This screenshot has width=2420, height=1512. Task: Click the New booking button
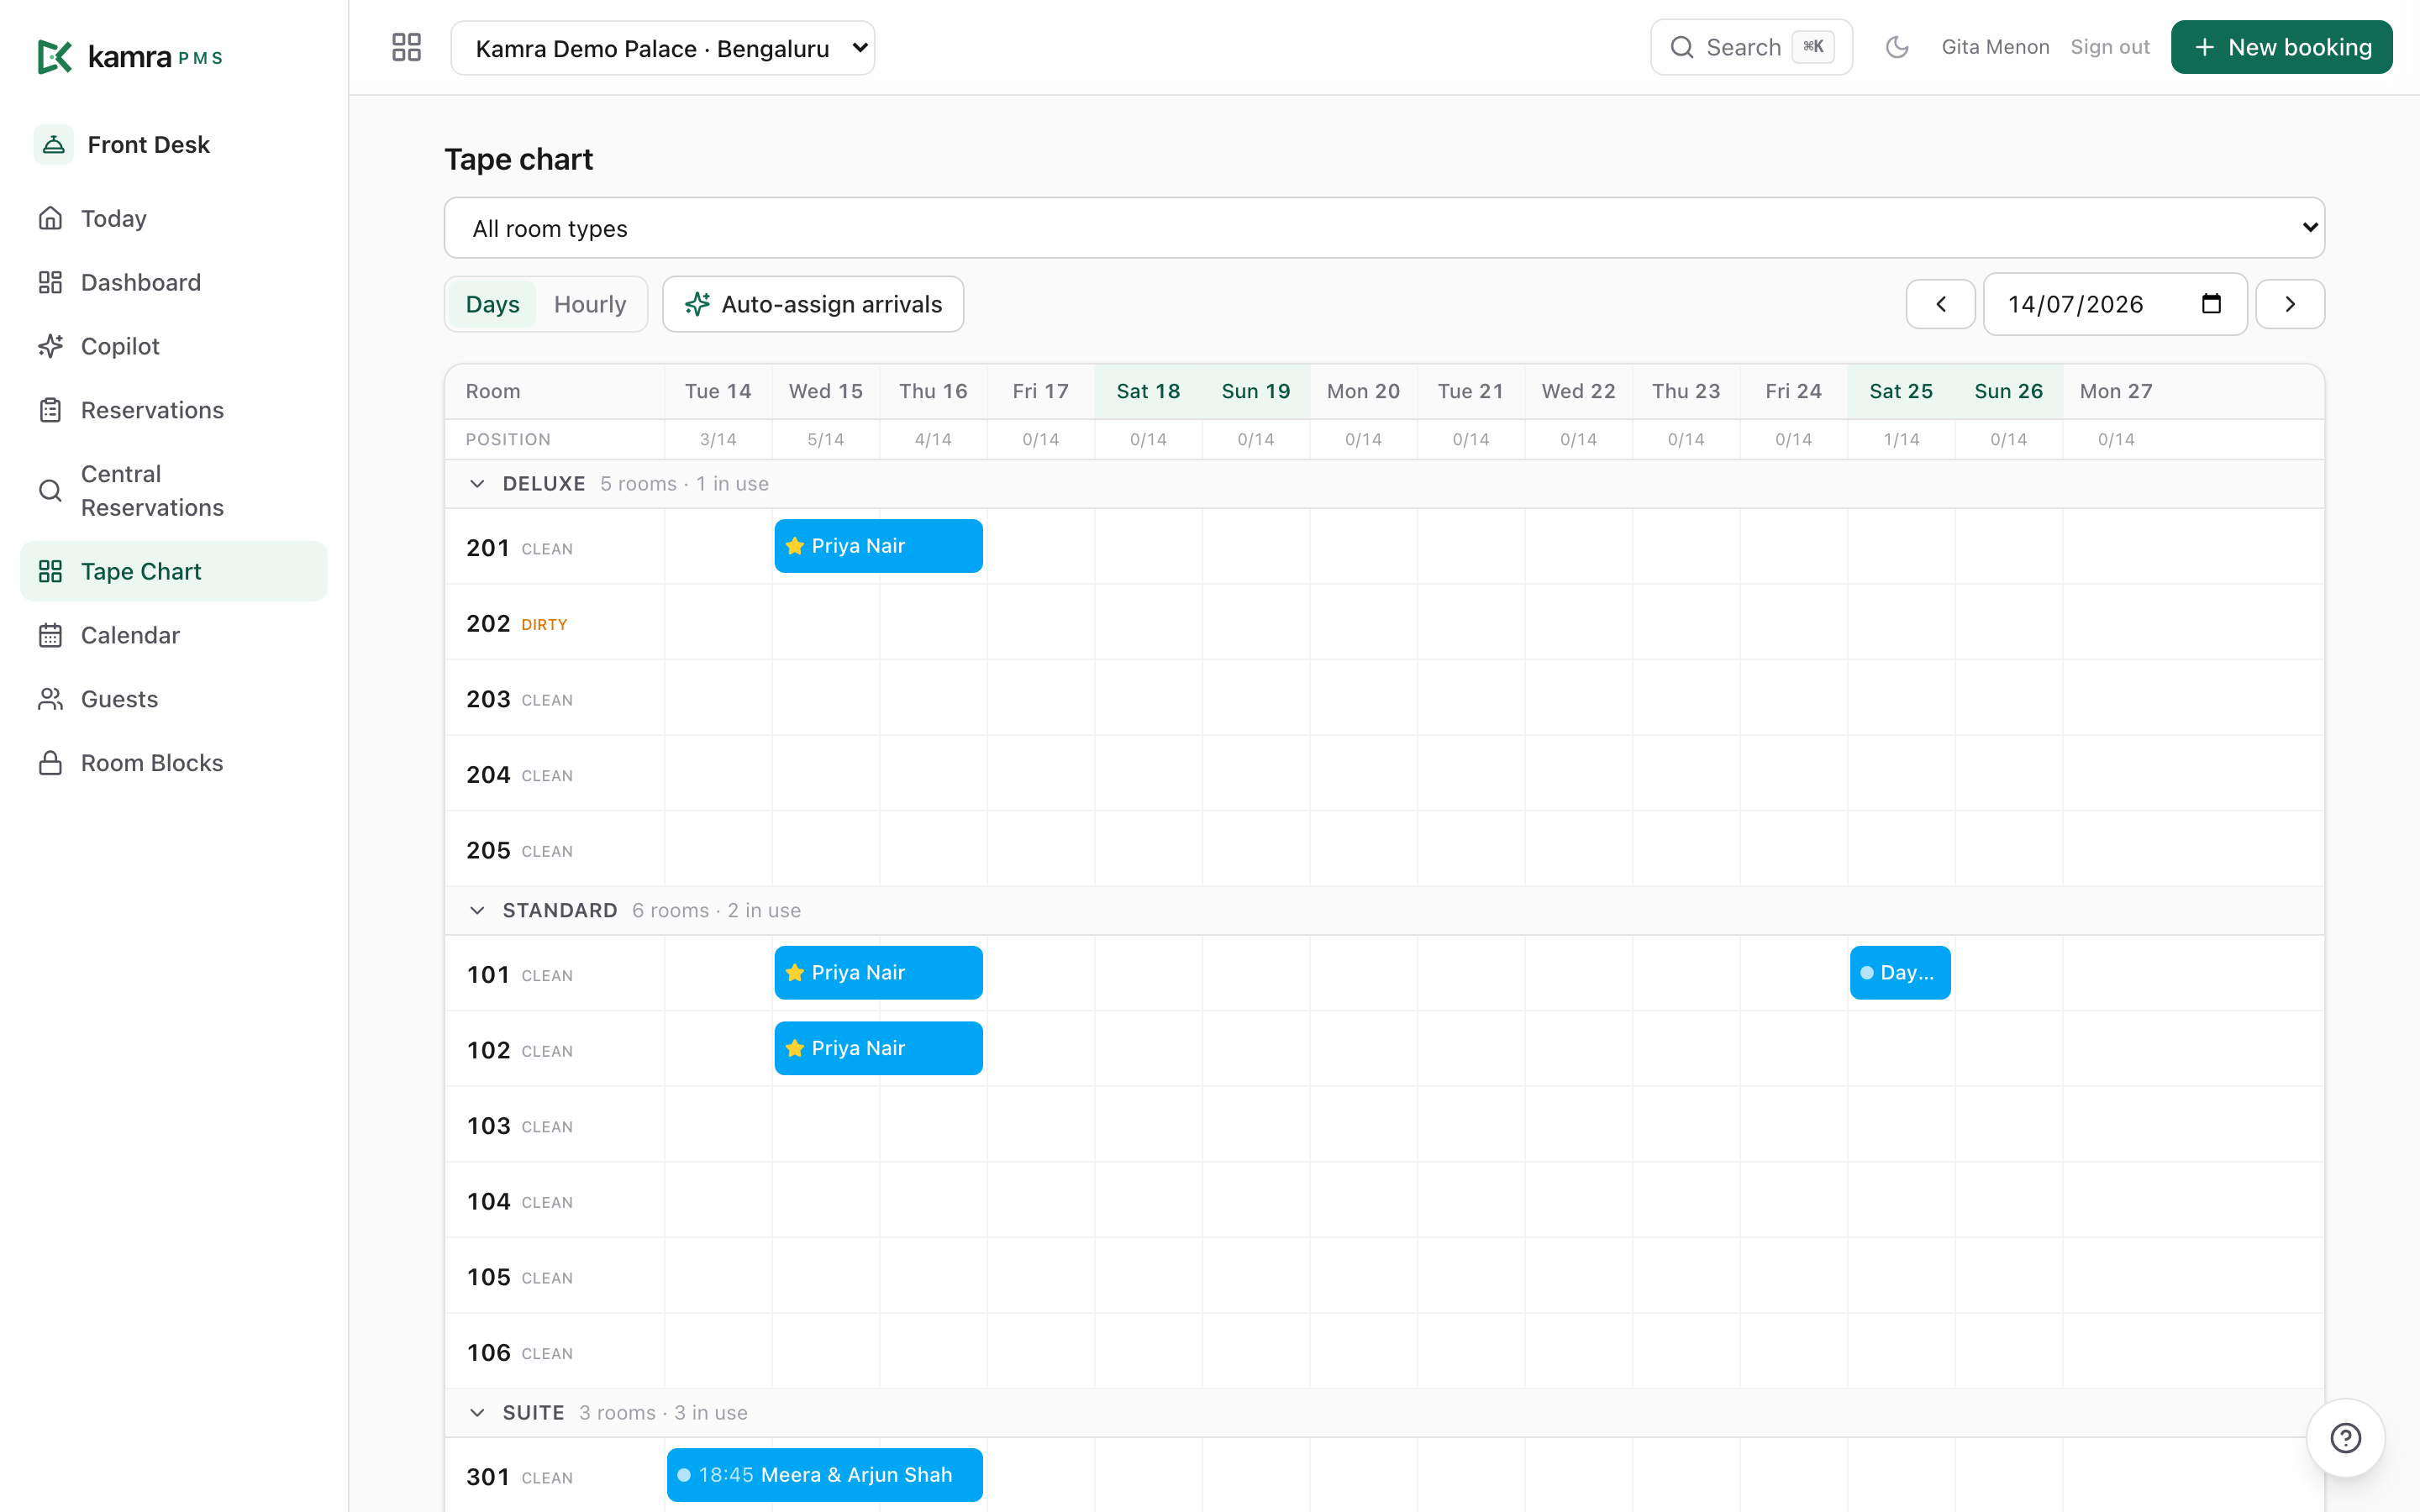pos(2281,47)
